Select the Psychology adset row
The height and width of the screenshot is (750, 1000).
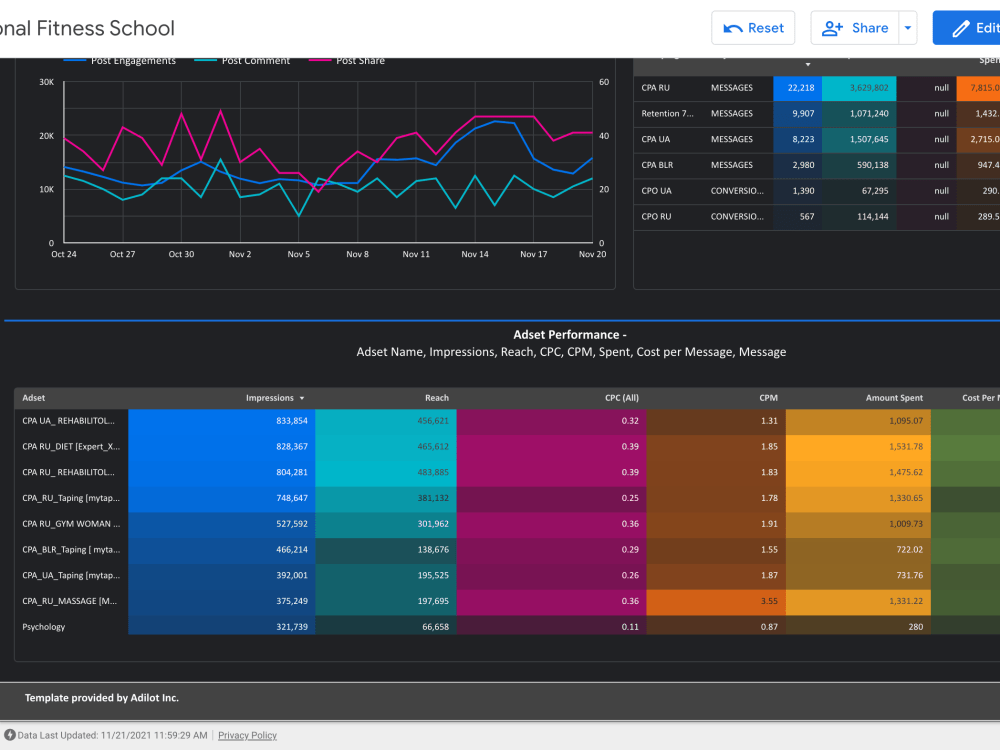coord(507,627)
